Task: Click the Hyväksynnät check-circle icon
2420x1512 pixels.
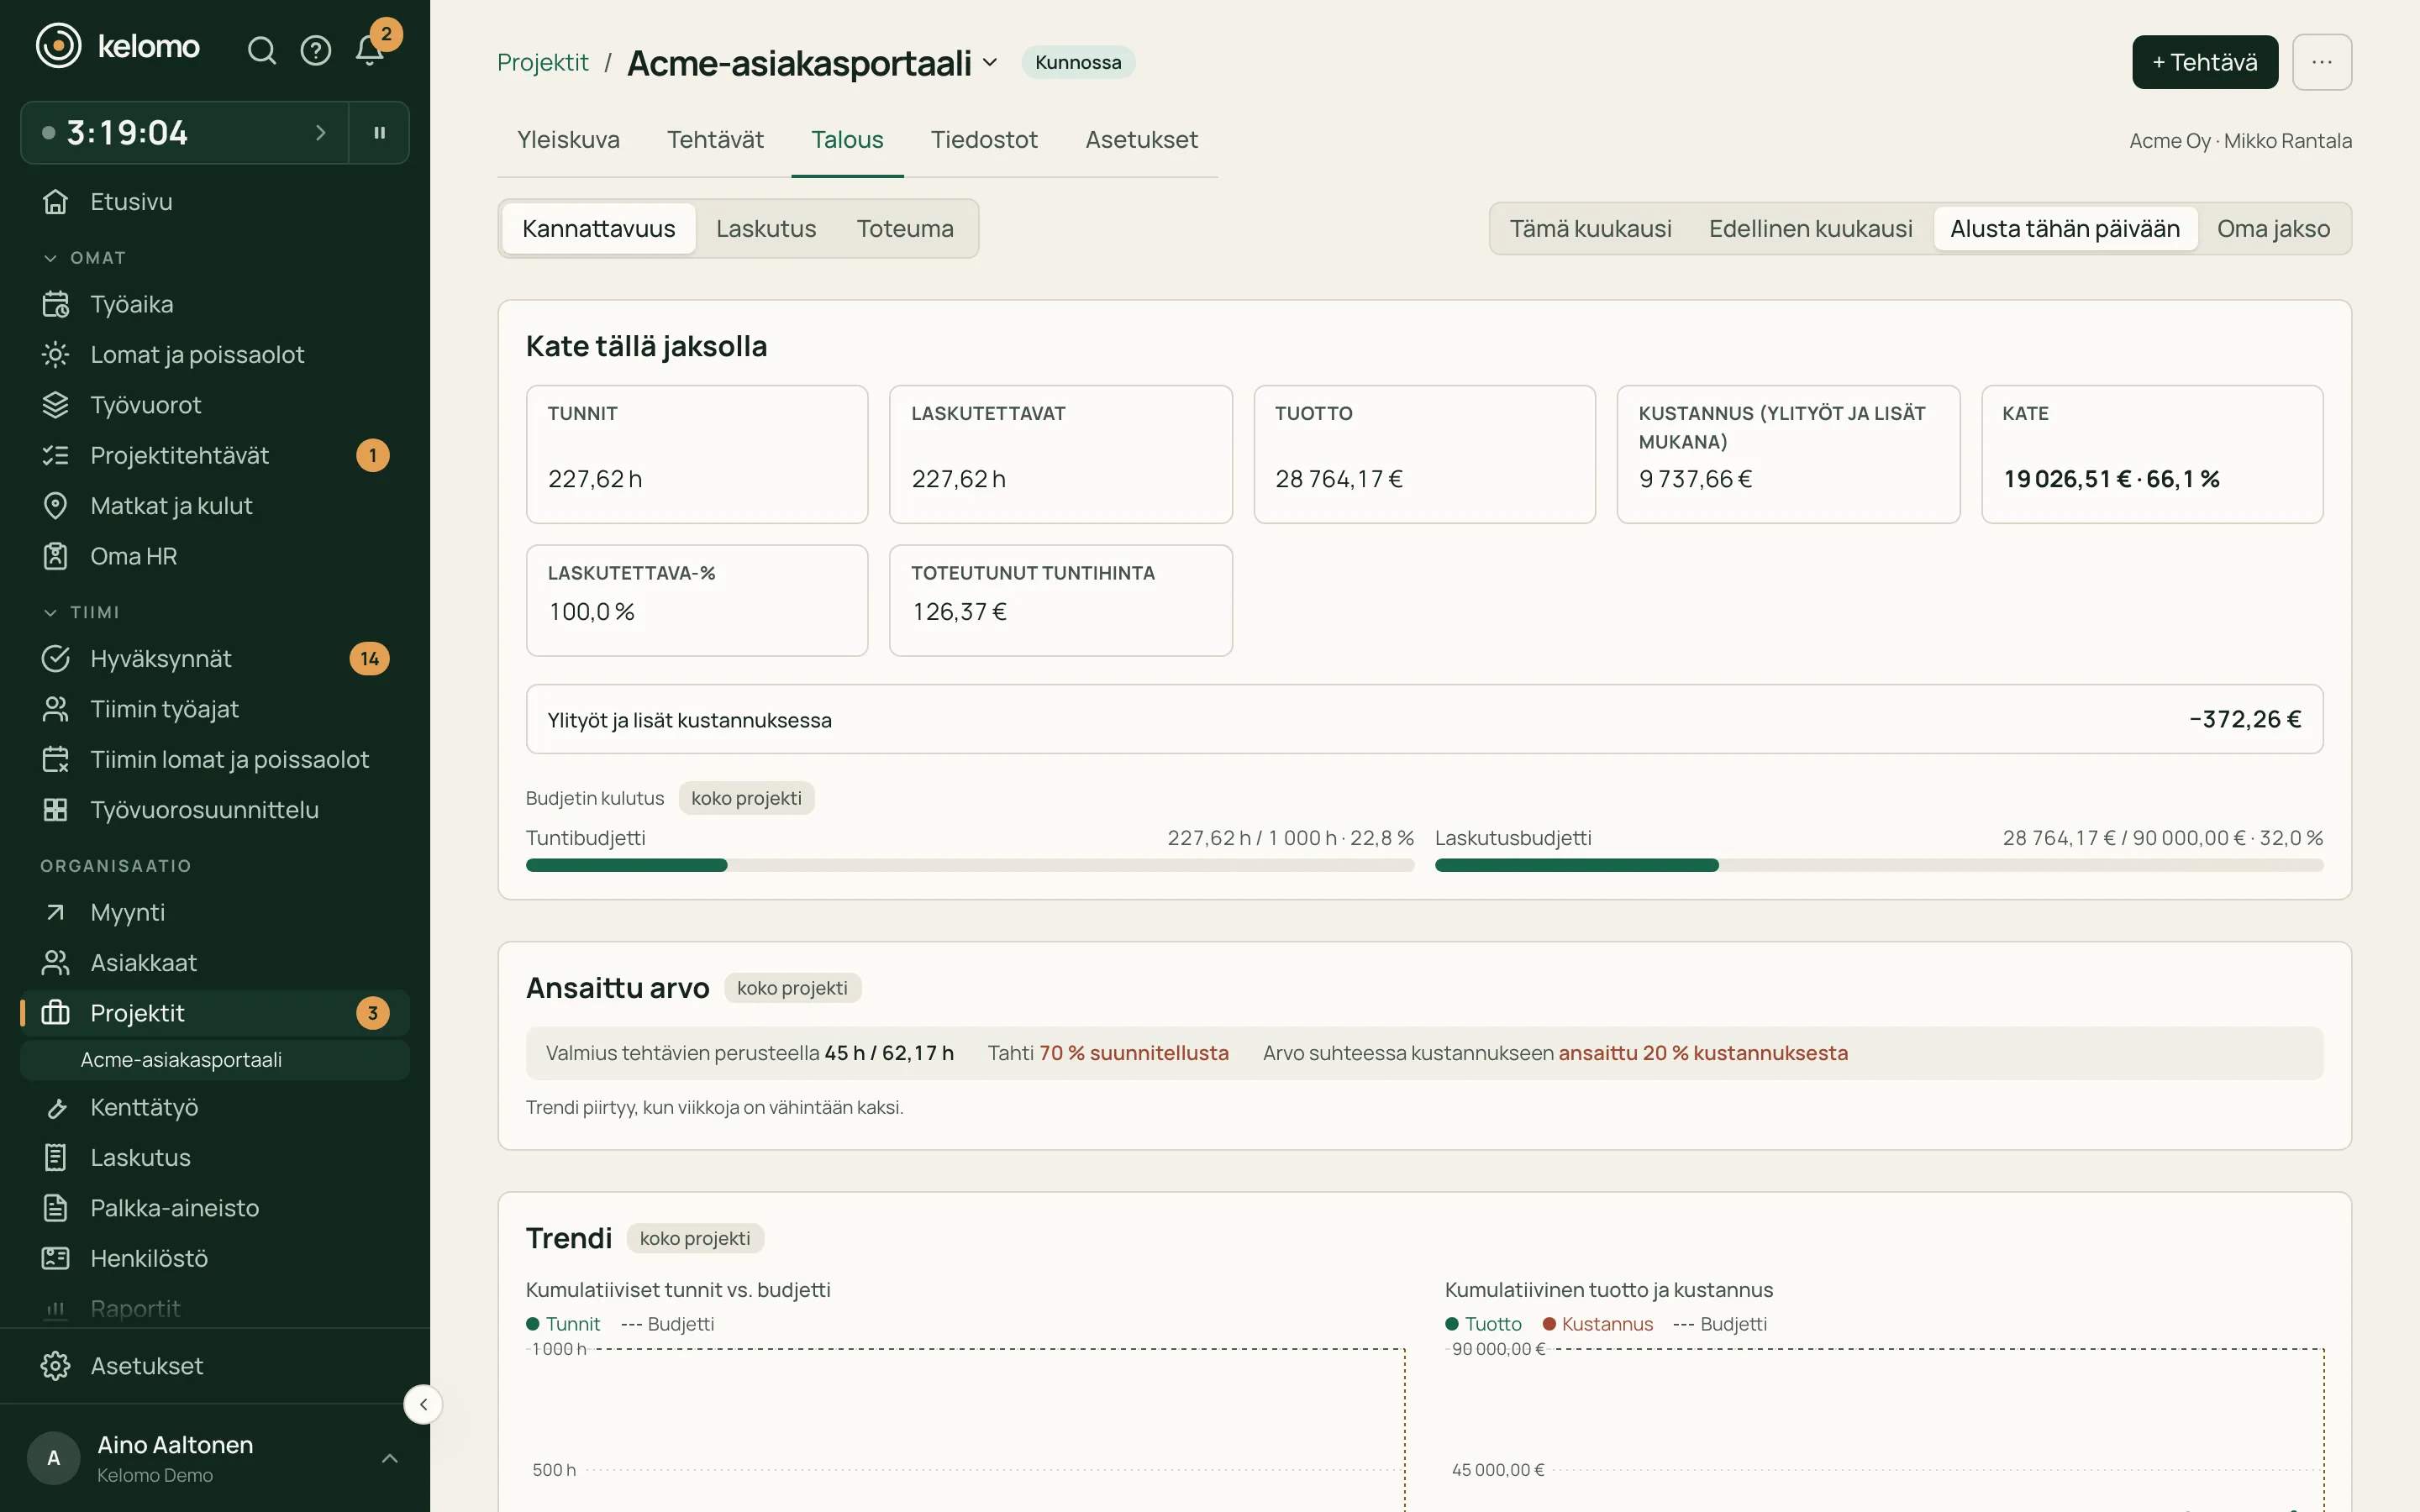Action: tap(55, 658)
